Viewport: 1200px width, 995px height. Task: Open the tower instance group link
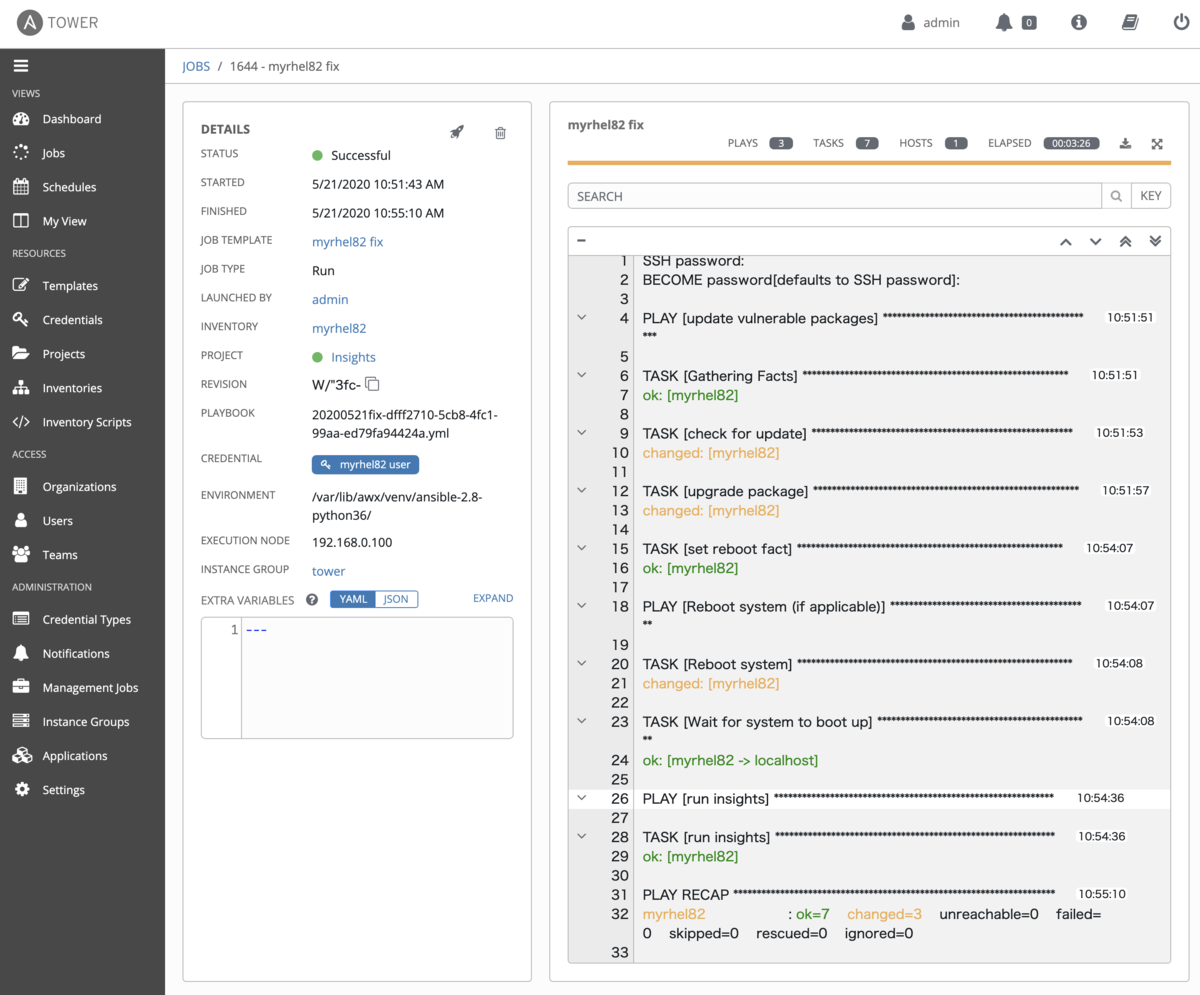click(328, 571)
